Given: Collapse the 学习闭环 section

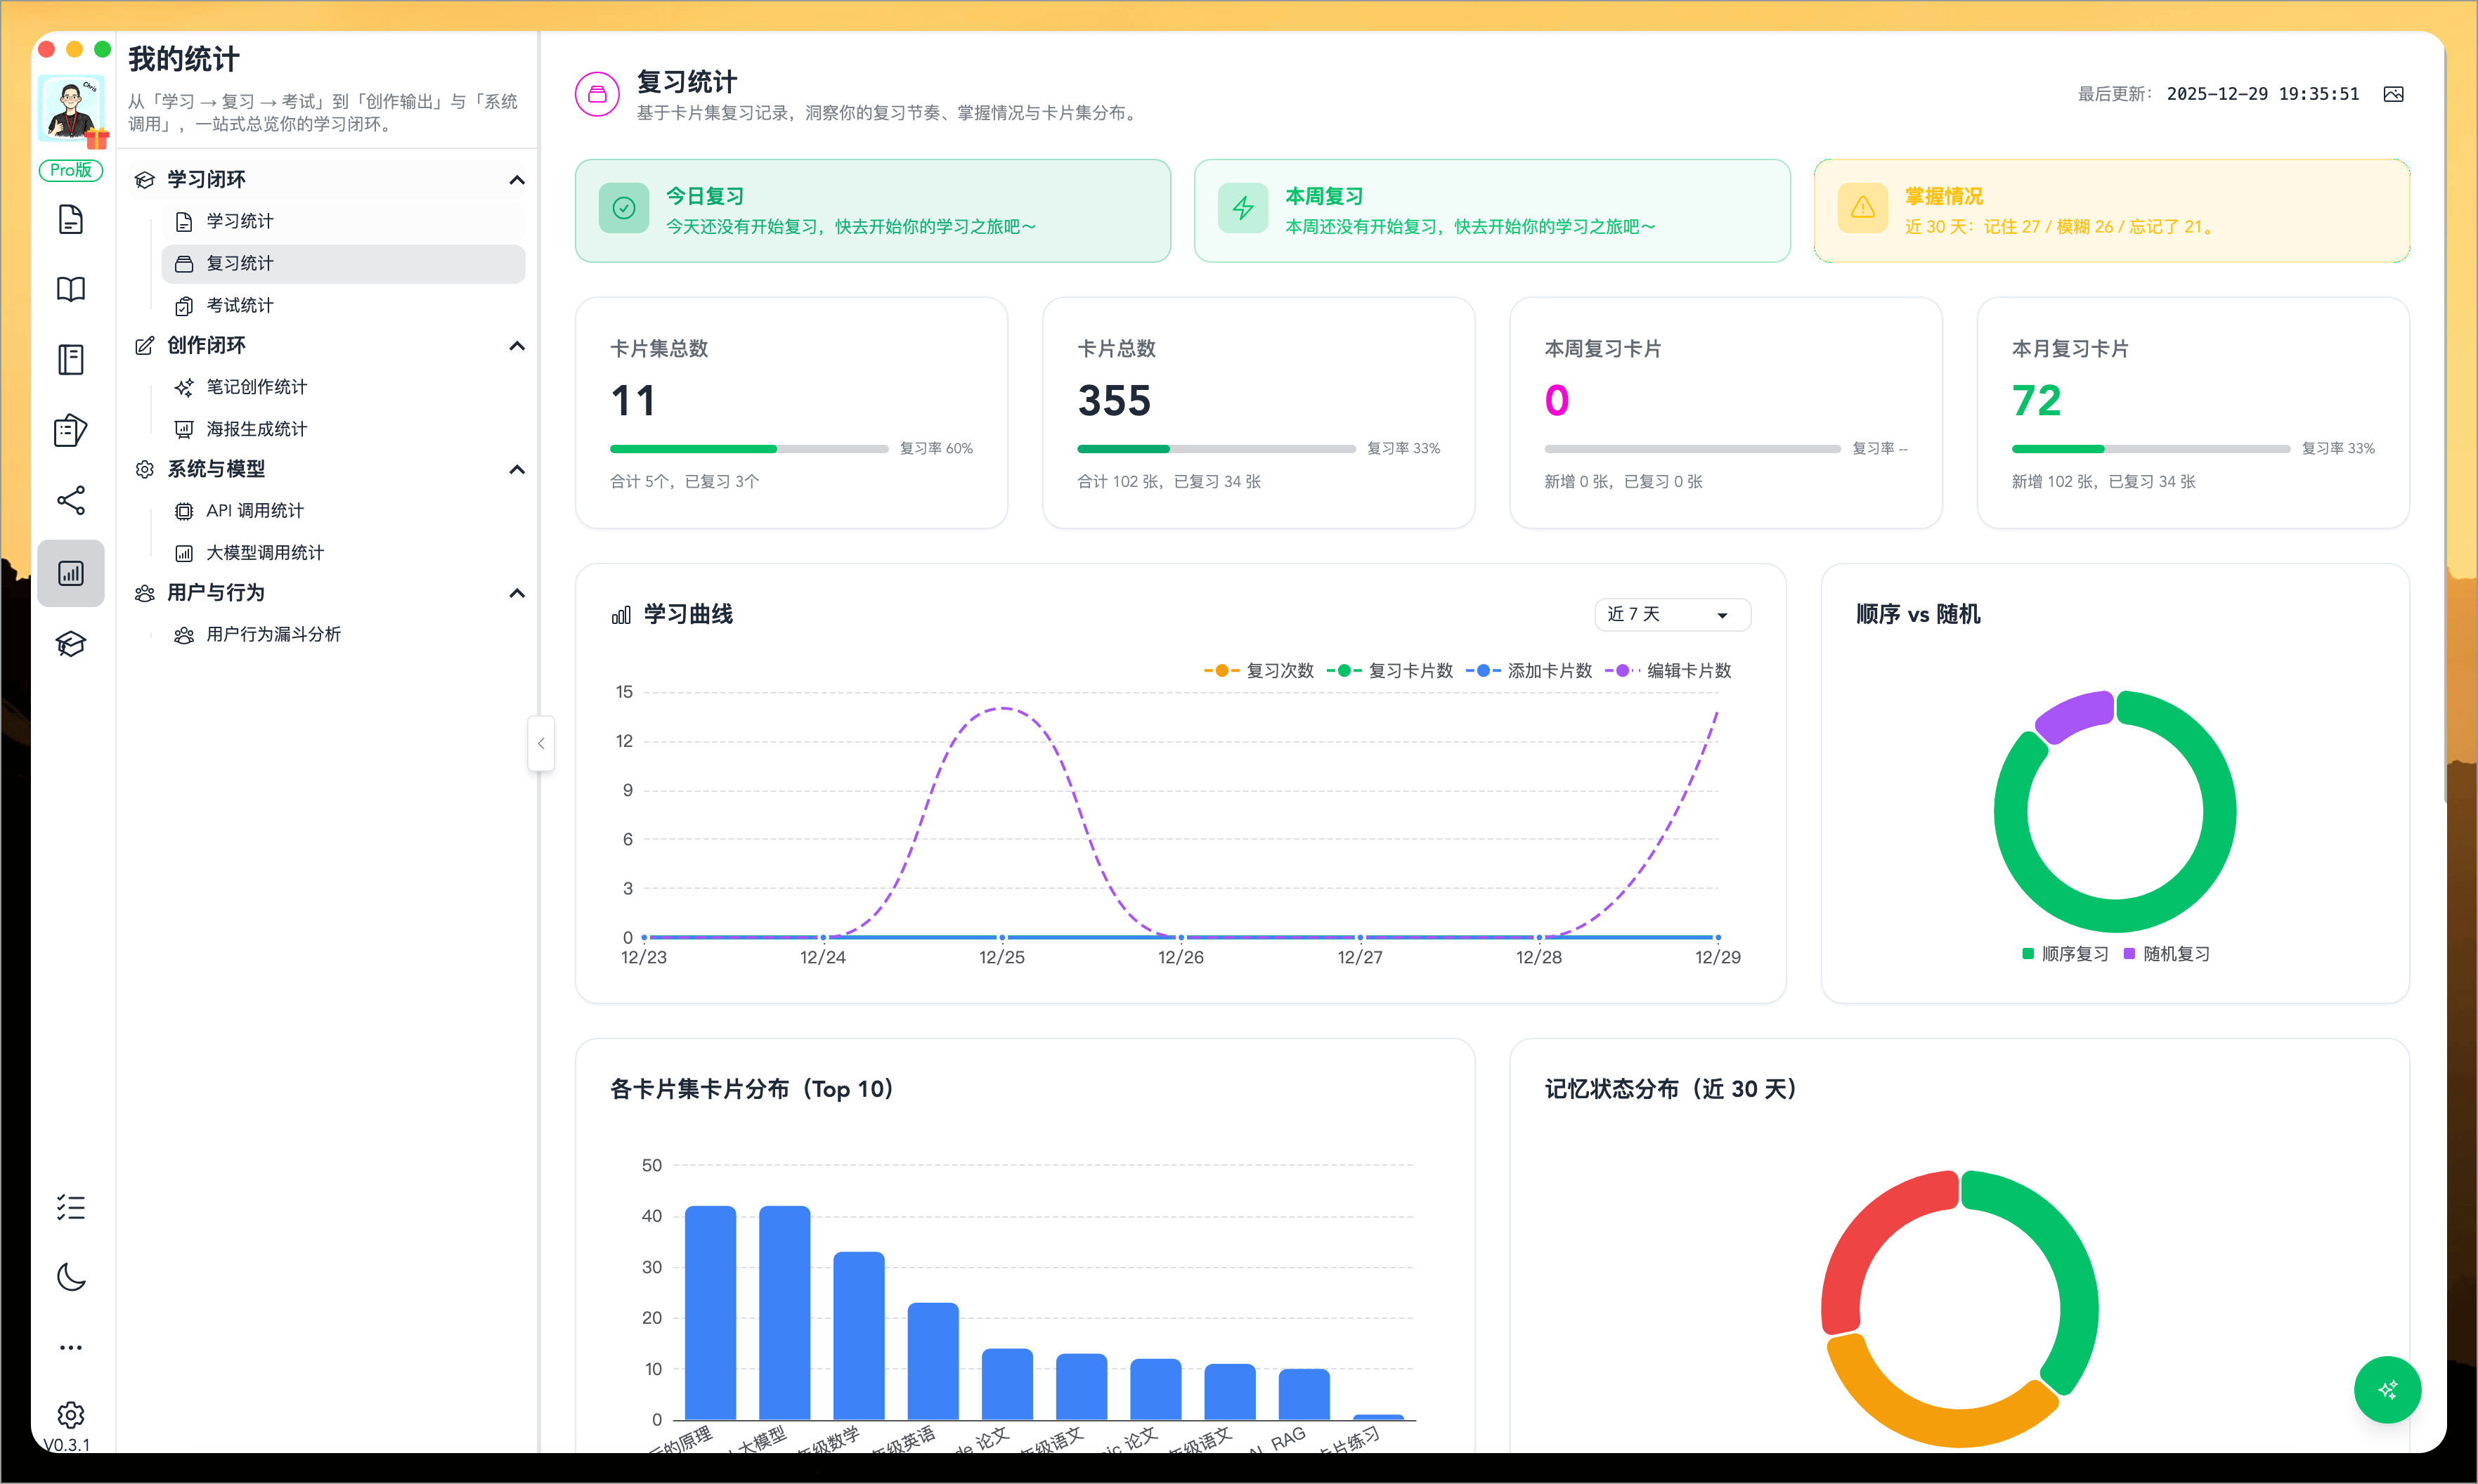Looking at the screenshot, I should pyautogui.click(x=517, y=180).
